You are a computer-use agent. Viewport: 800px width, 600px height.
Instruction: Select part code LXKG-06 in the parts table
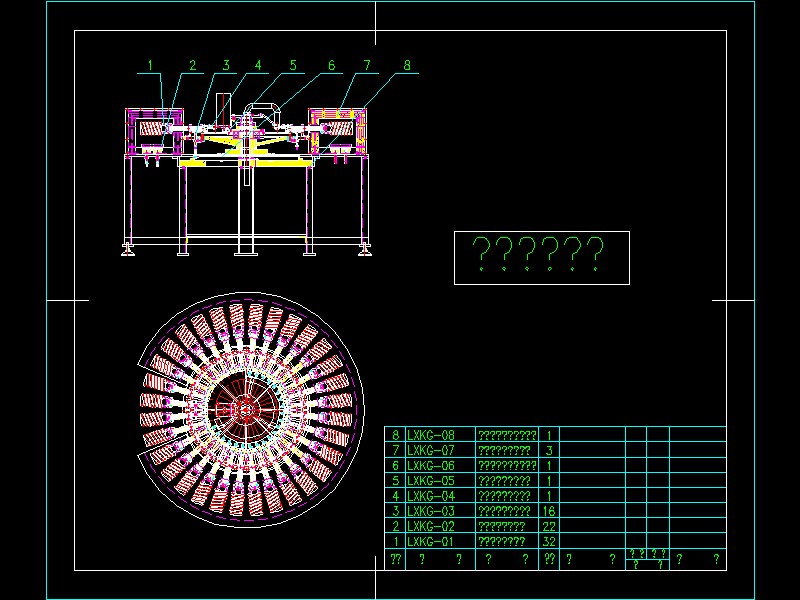click(x=431, y=466)
